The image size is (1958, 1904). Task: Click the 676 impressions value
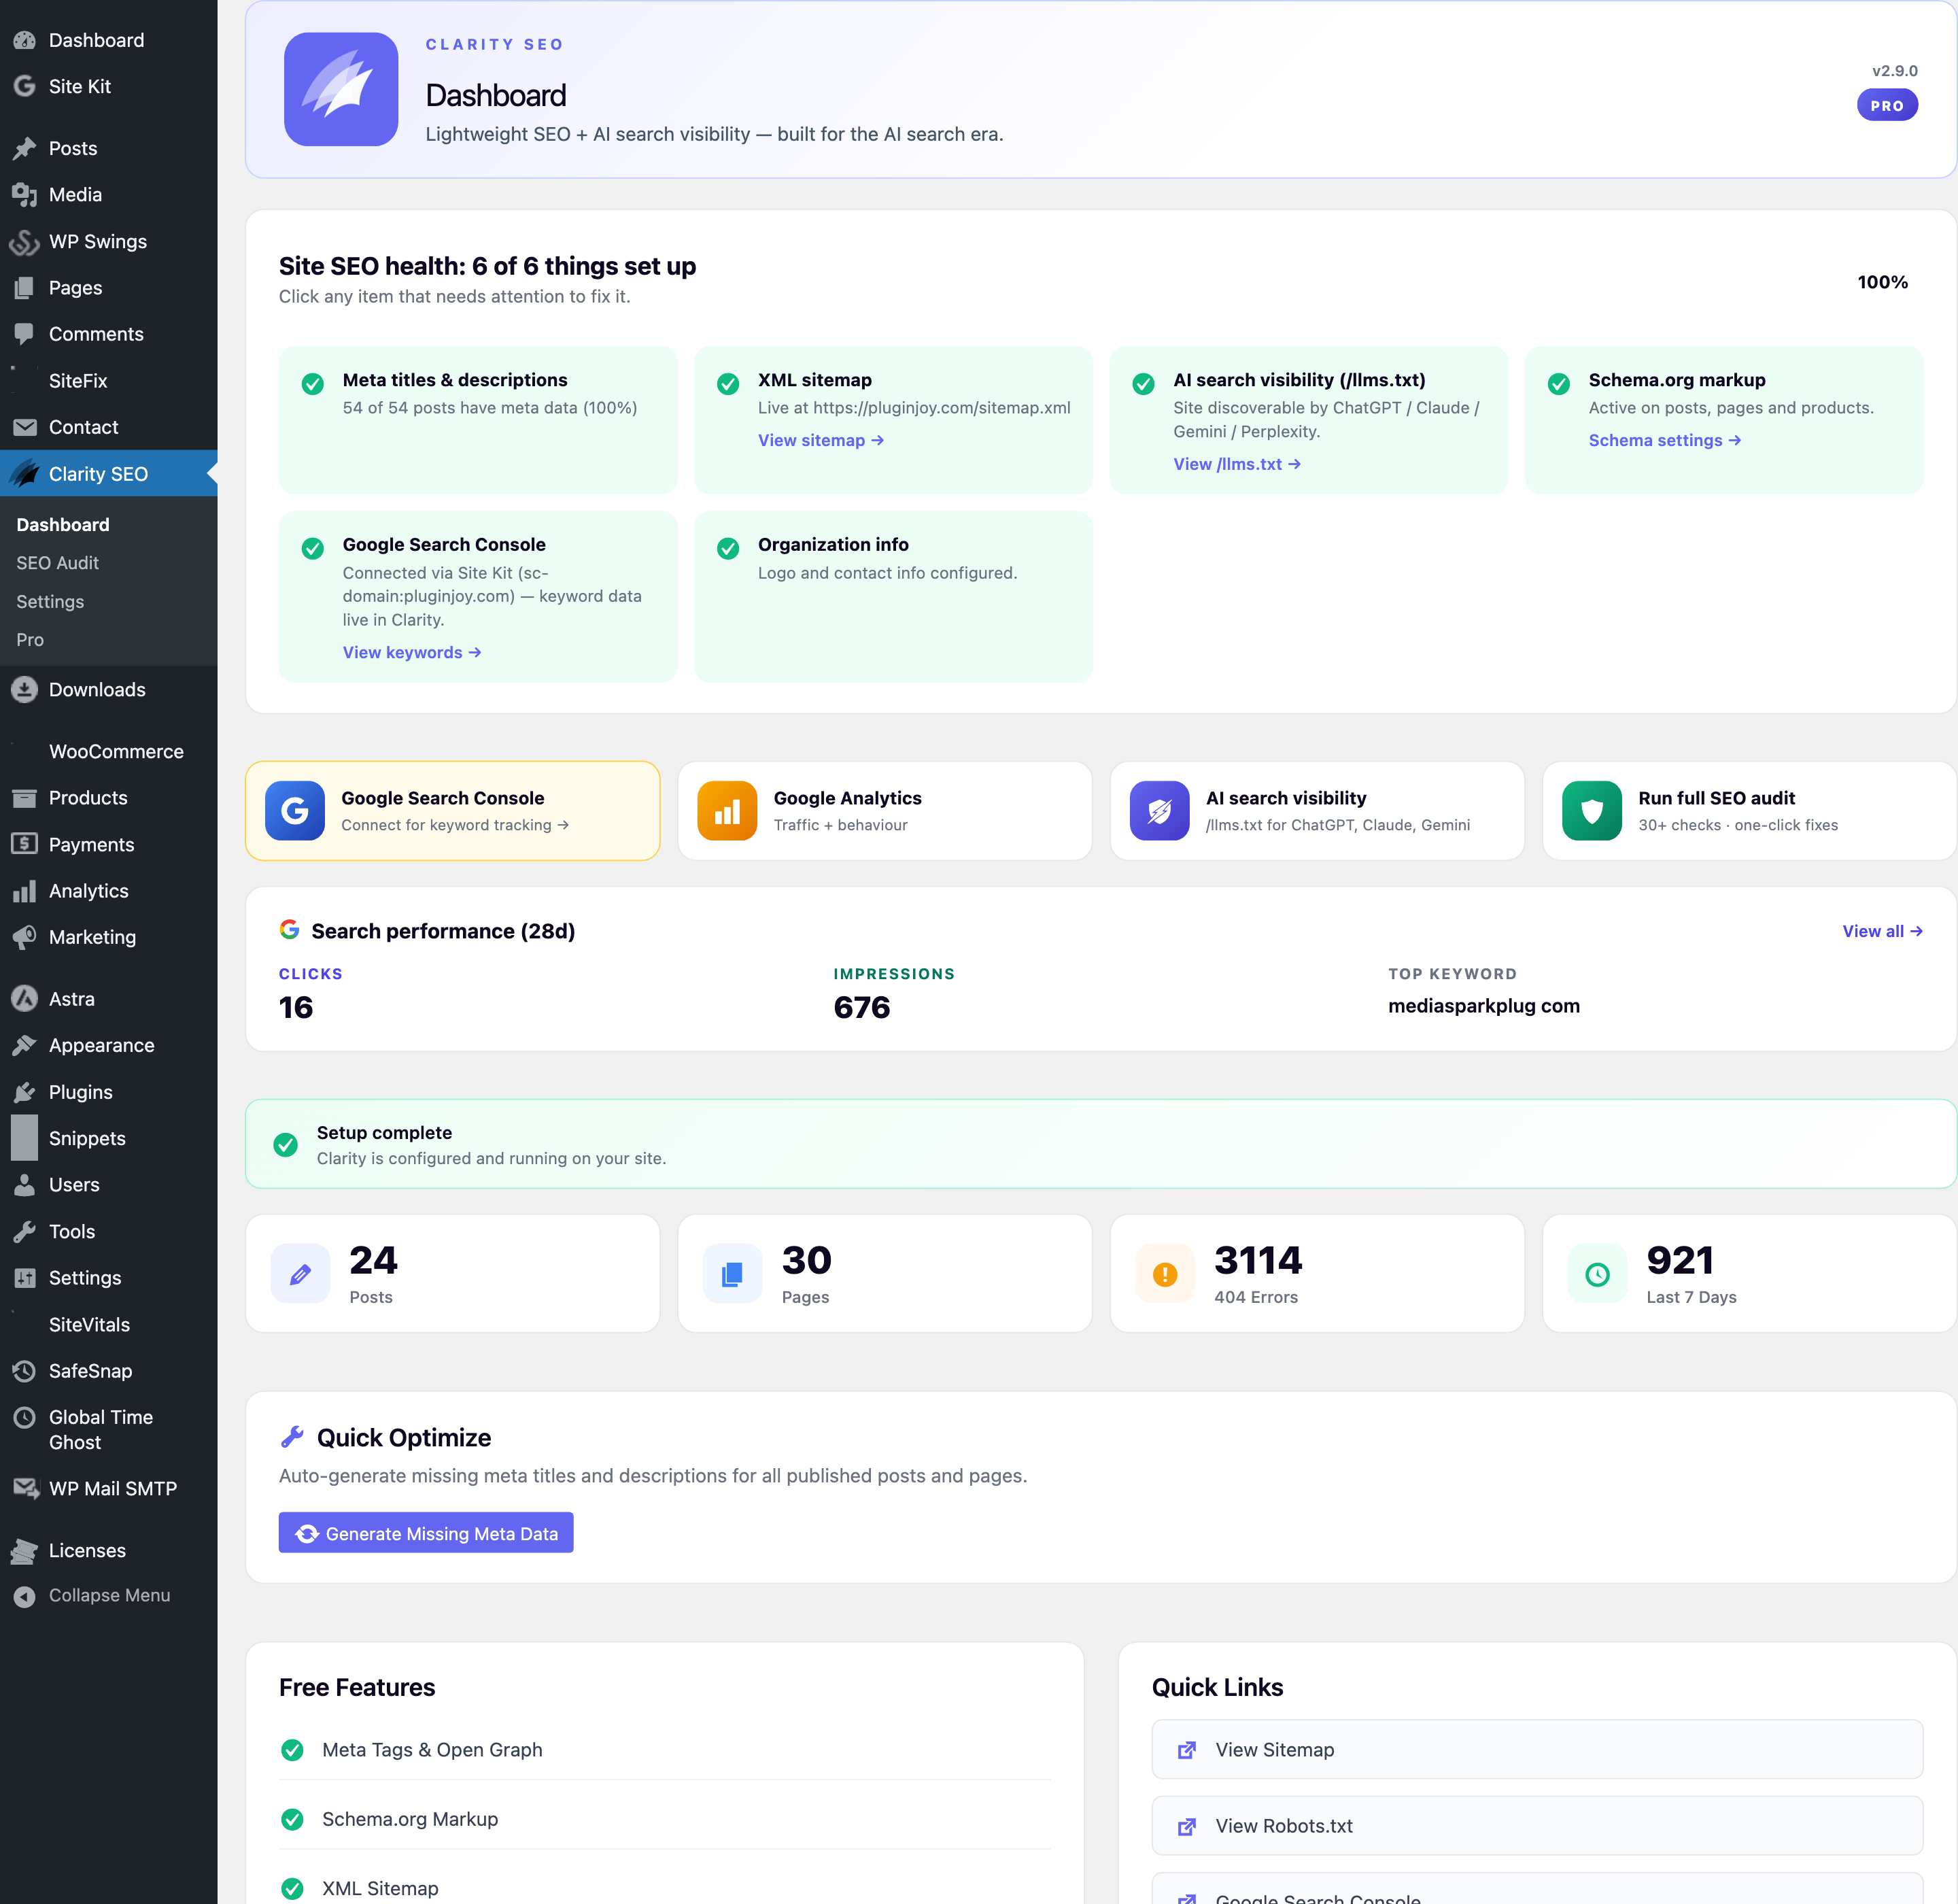pos(862,1007)
